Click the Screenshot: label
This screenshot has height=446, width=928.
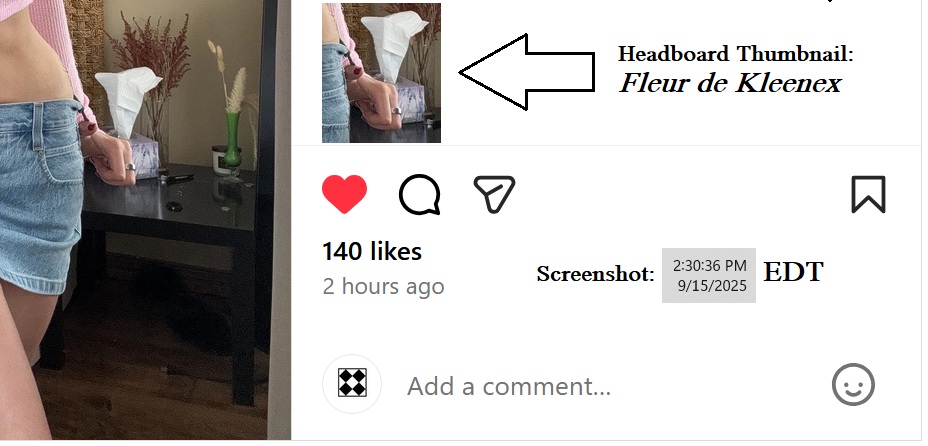click(x=595, y=274)
